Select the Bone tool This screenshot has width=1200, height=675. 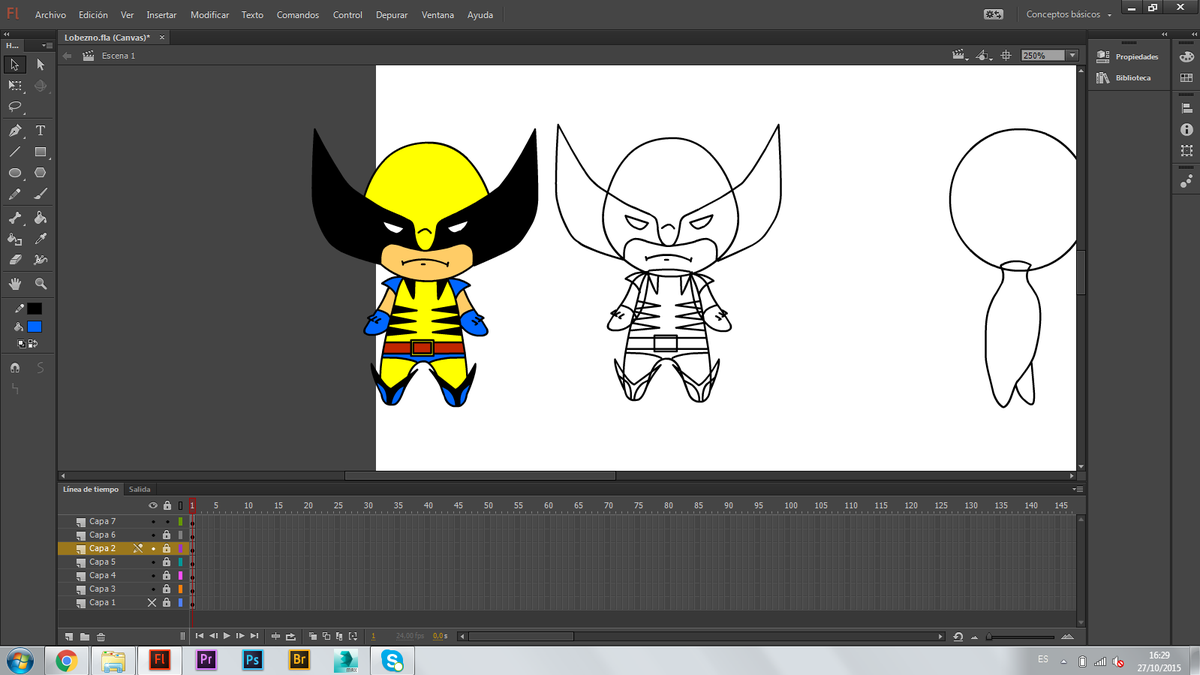[15, 218]
